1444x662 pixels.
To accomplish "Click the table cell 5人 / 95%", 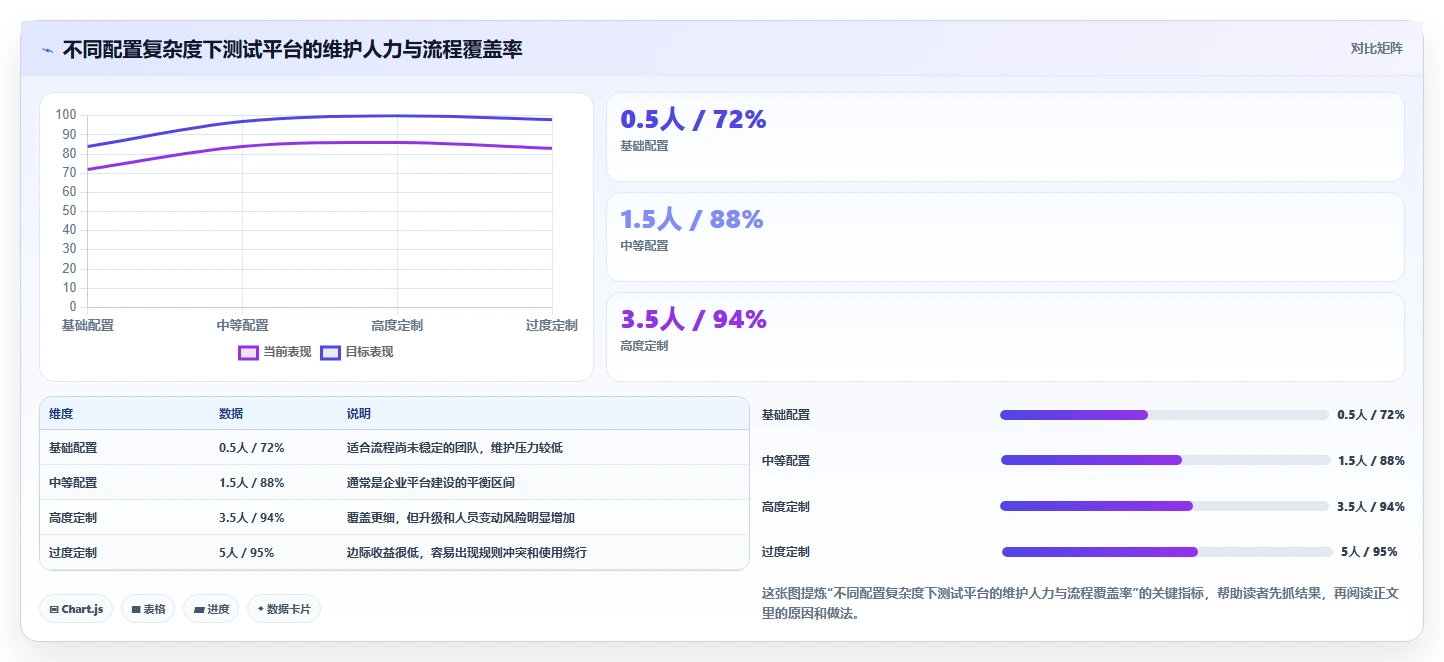I will pos(247,552).
